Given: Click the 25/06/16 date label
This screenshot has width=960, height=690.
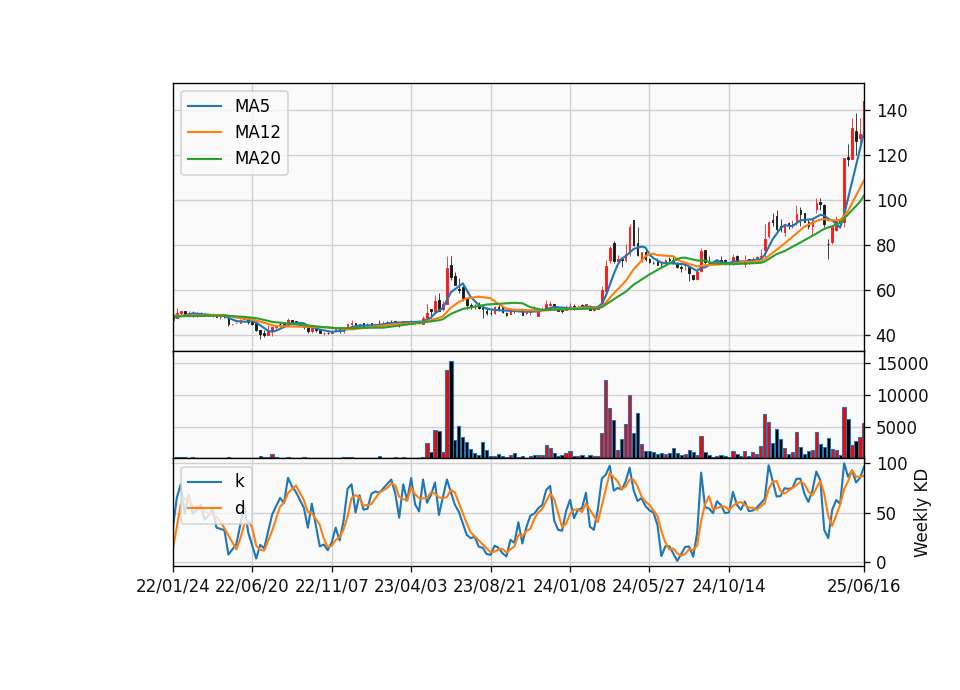Looking at the screenshot, I should 864,587.
